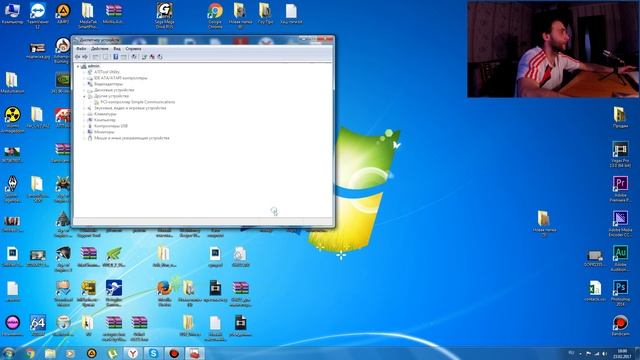Select the blue 64 desktop icon
The image size is (640, 360).
pos(38,325)
